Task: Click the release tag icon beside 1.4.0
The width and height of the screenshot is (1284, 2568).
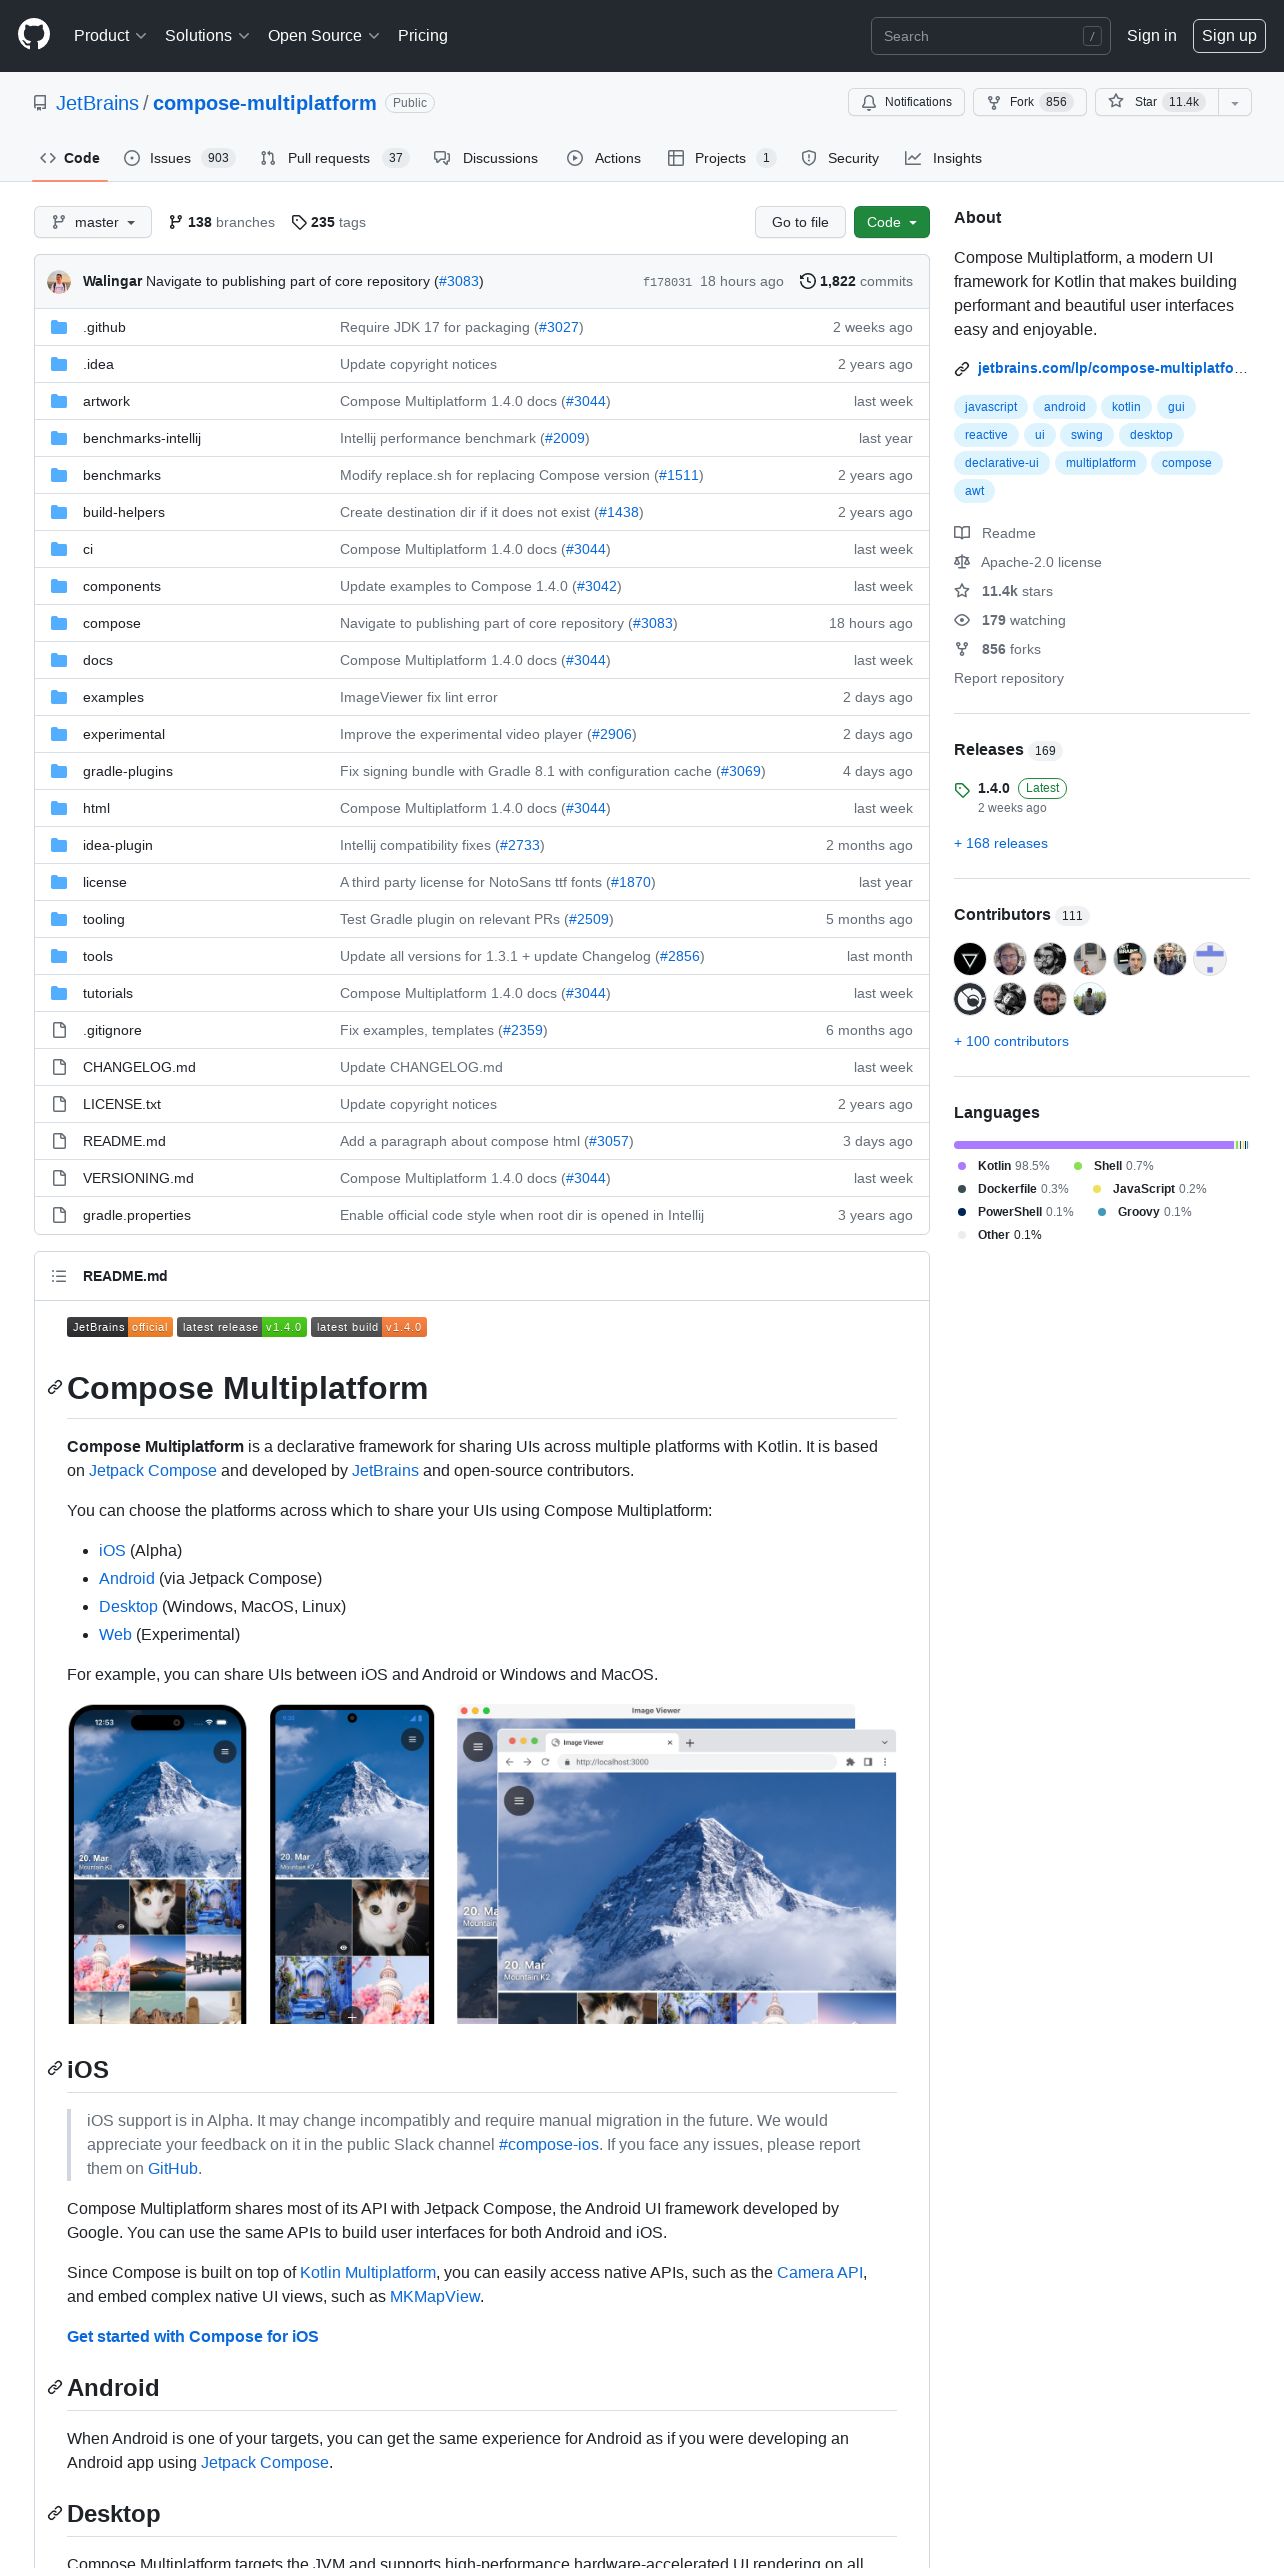Action: point(962,790)
